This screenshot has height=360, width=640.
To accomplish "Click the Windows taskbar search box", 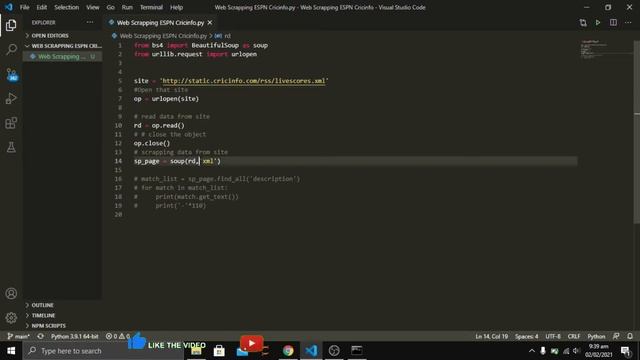I will [104, 351].
